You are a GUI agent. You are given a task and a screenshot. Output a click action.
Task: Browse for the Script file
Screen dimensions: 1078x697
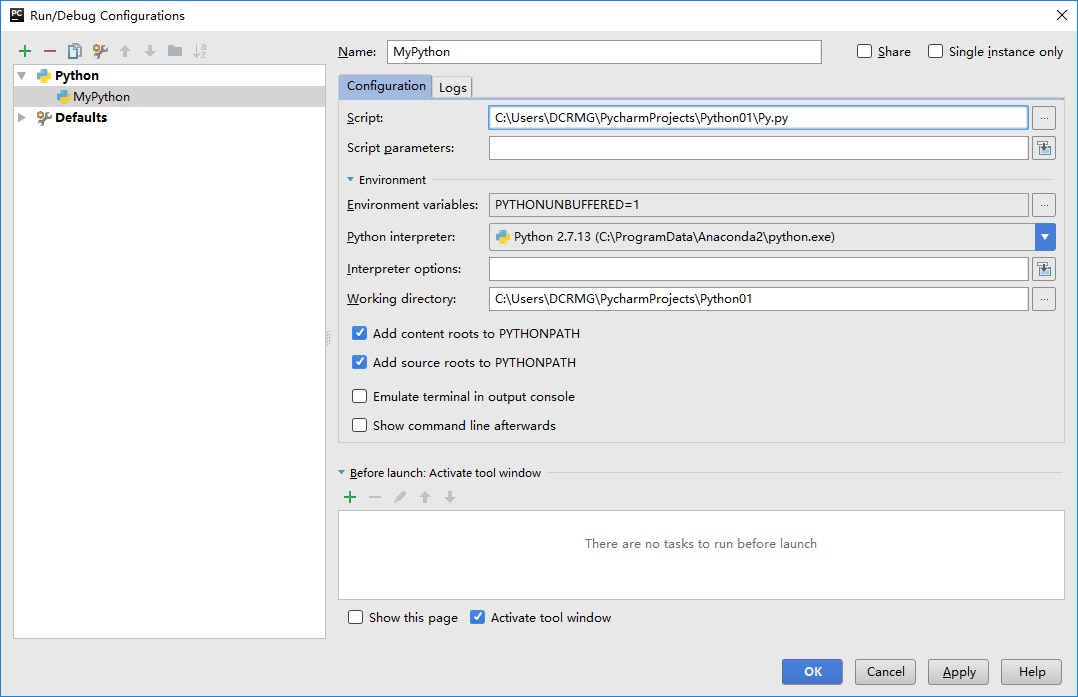pyautogui.click(x=1044, y=118)
